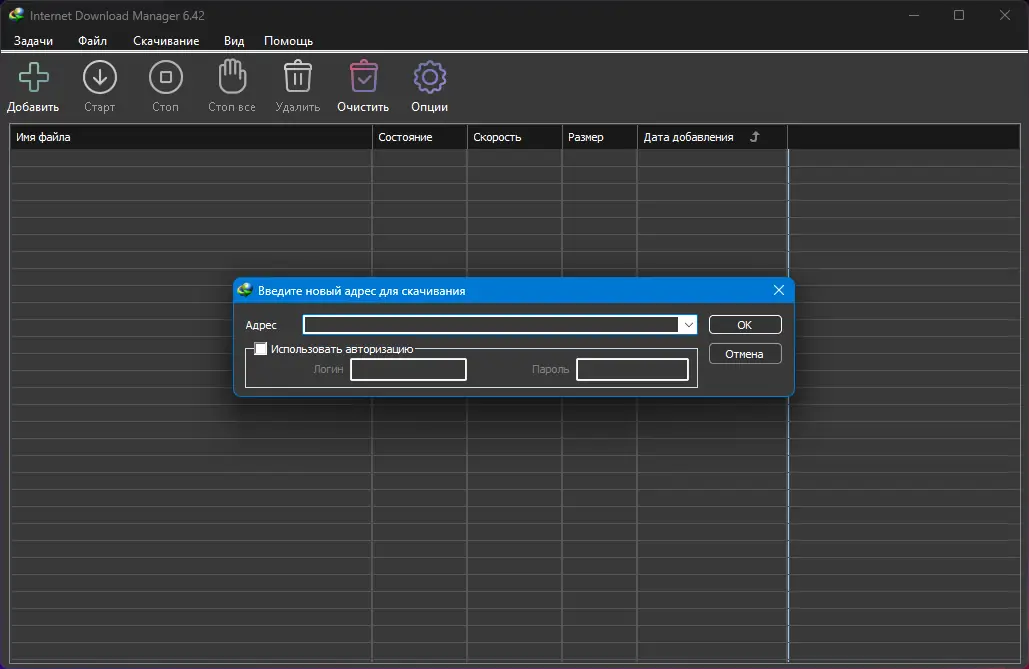
Task: Open the Помощь menu
Action: pyautogui.click(x=288, y=41)
